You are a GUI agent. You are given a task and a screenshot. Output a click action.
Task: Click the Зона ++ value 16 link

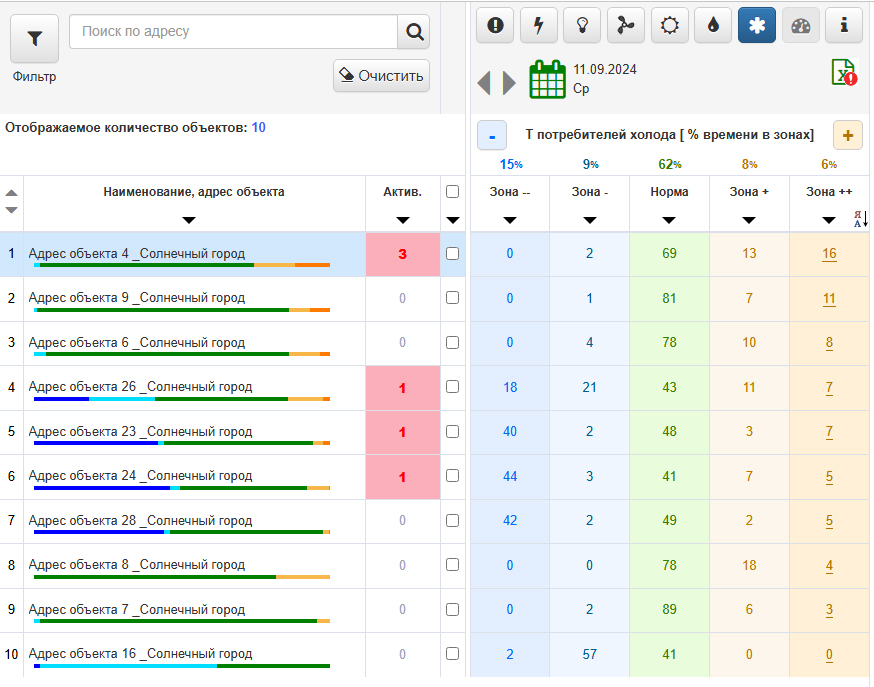pos(829,254)
